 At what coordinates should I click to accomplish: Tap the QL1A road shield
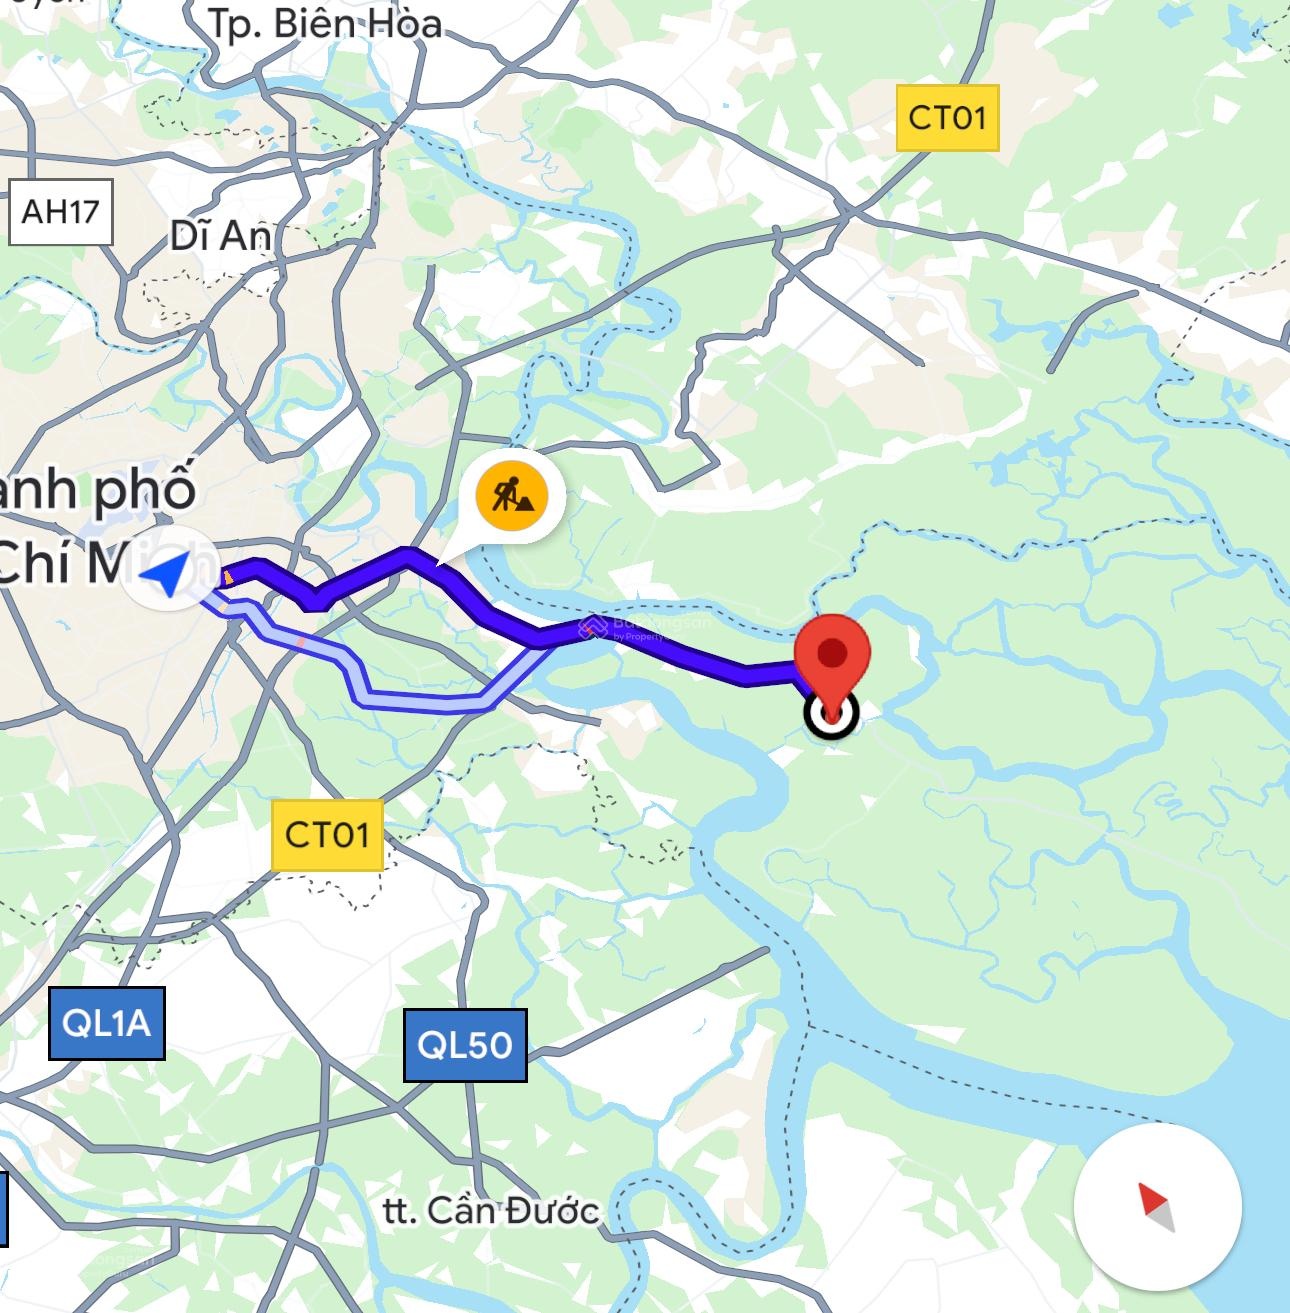coord(106,1023)
